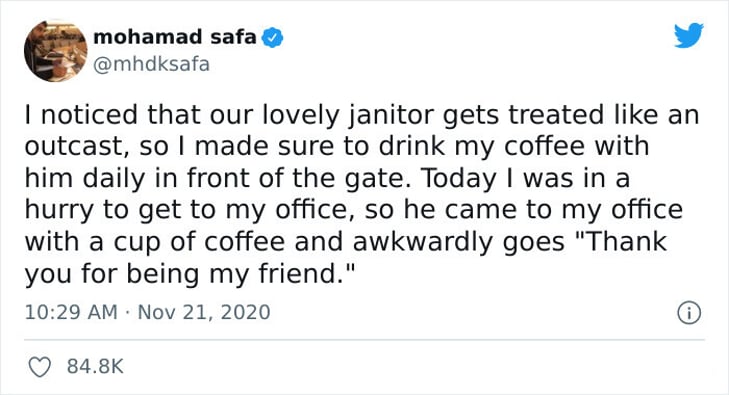
Task: Click the blue verified checkmark badge
Action: (x=273, y=38)
